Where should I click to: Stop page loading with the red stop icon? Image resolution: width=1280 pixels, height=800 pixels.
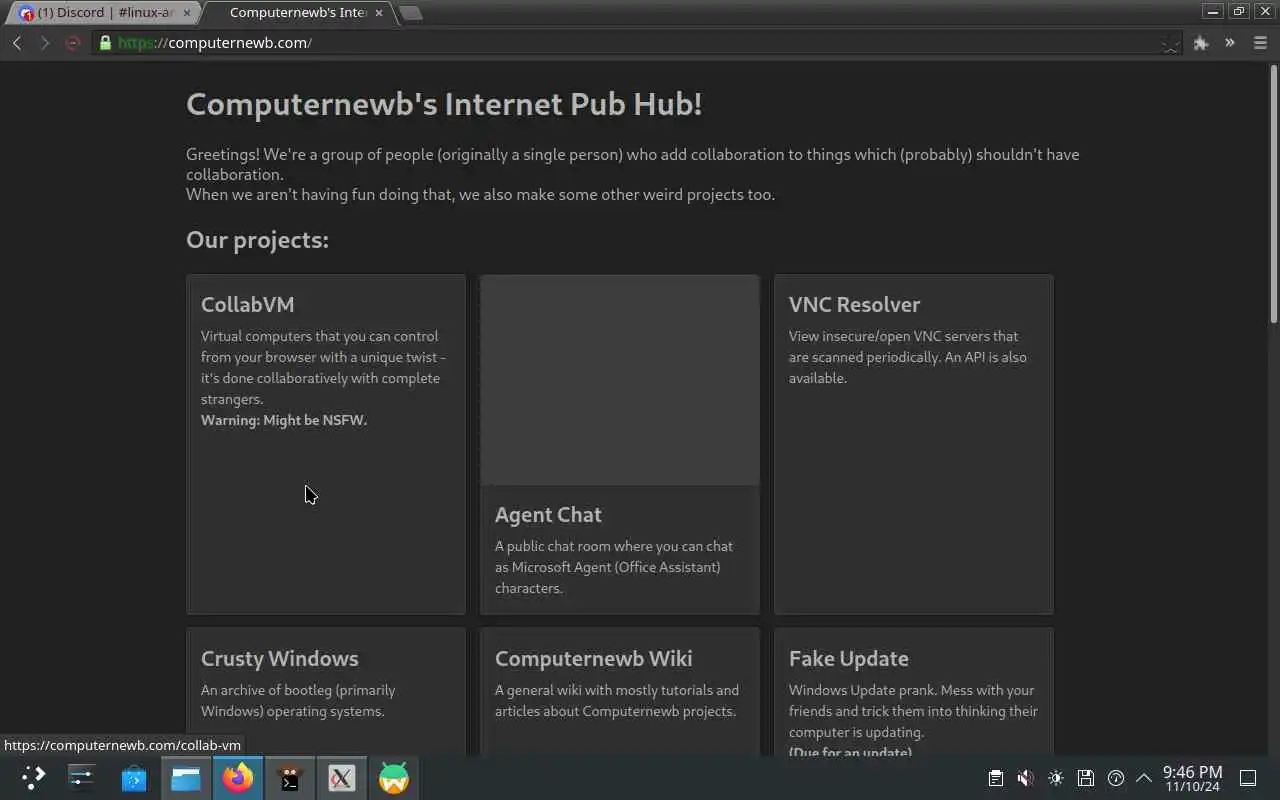72,43
